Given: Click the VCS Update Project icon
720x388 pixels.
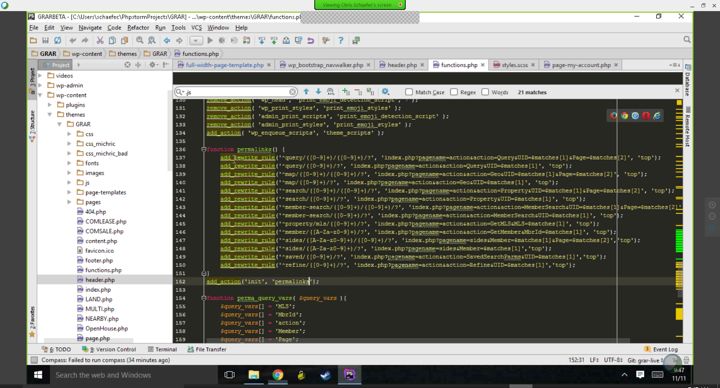Looking at the screenshot, I should point(261,40).
